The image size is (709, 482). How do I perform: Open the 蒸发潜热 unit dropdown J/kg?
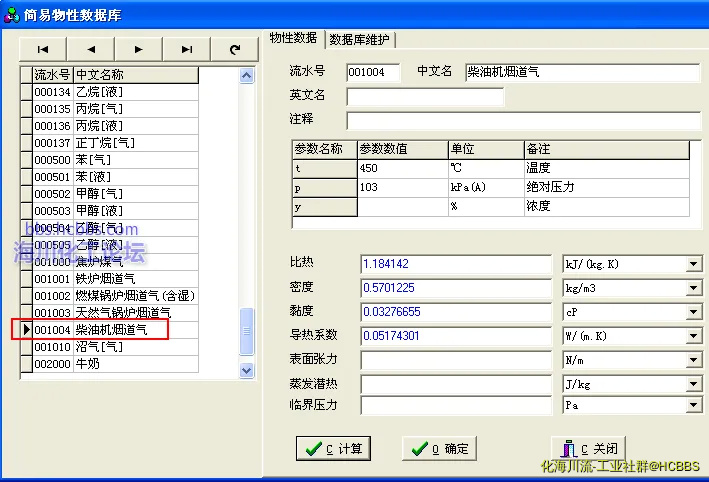(x=694, y=384)
